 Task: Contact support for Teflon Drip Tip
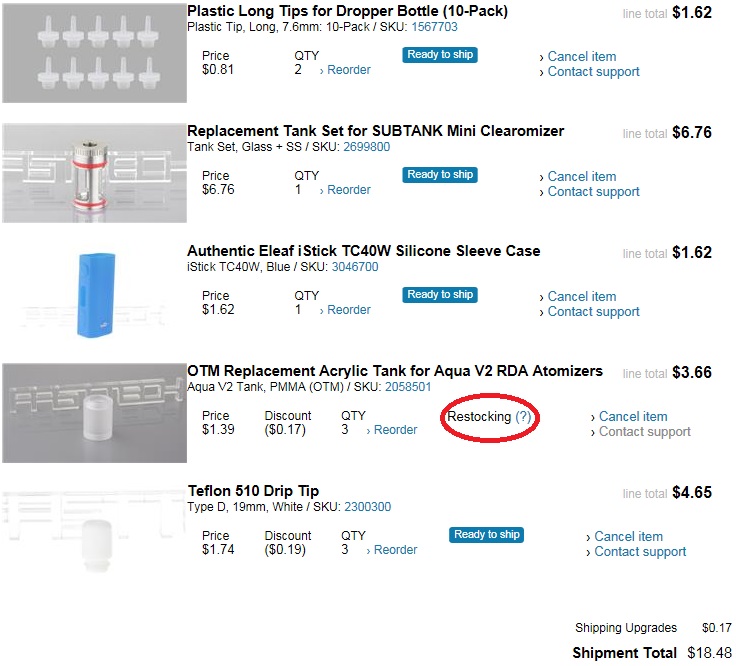pyautogui.click(x=640, y=551)
